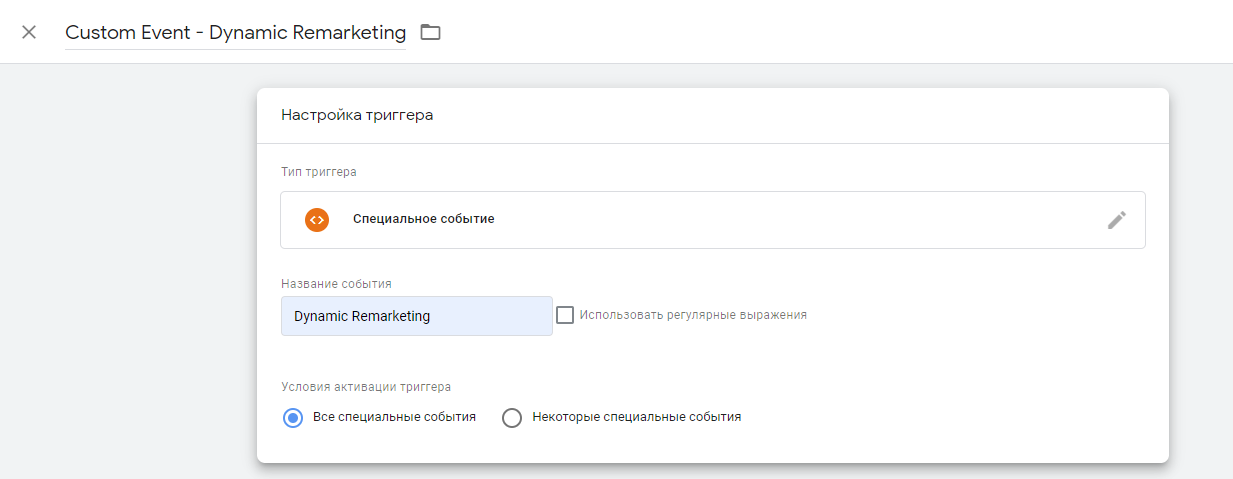Click the "Специальное событие" trigger type name

(423, 219)
